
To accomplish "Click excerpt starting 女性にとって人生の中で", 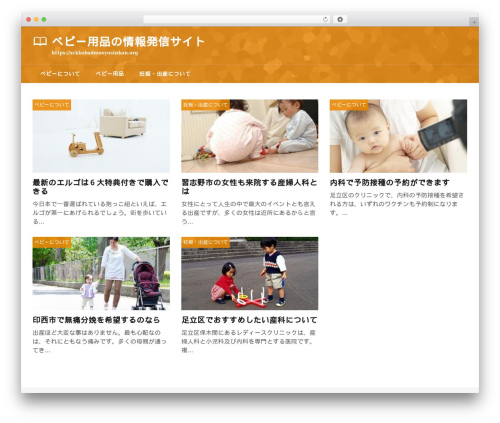I will [248, 213].
